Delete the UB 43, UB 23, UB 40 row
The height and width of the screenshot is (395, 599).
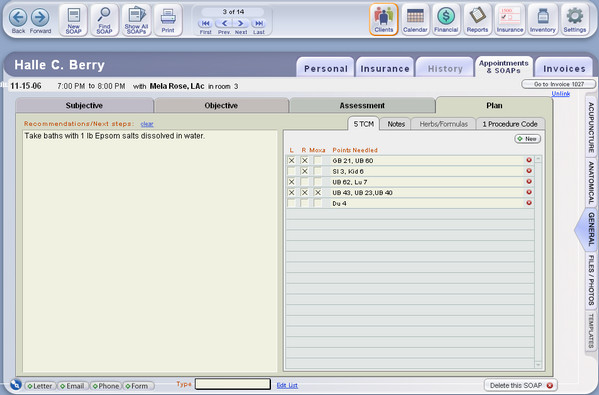529,192
